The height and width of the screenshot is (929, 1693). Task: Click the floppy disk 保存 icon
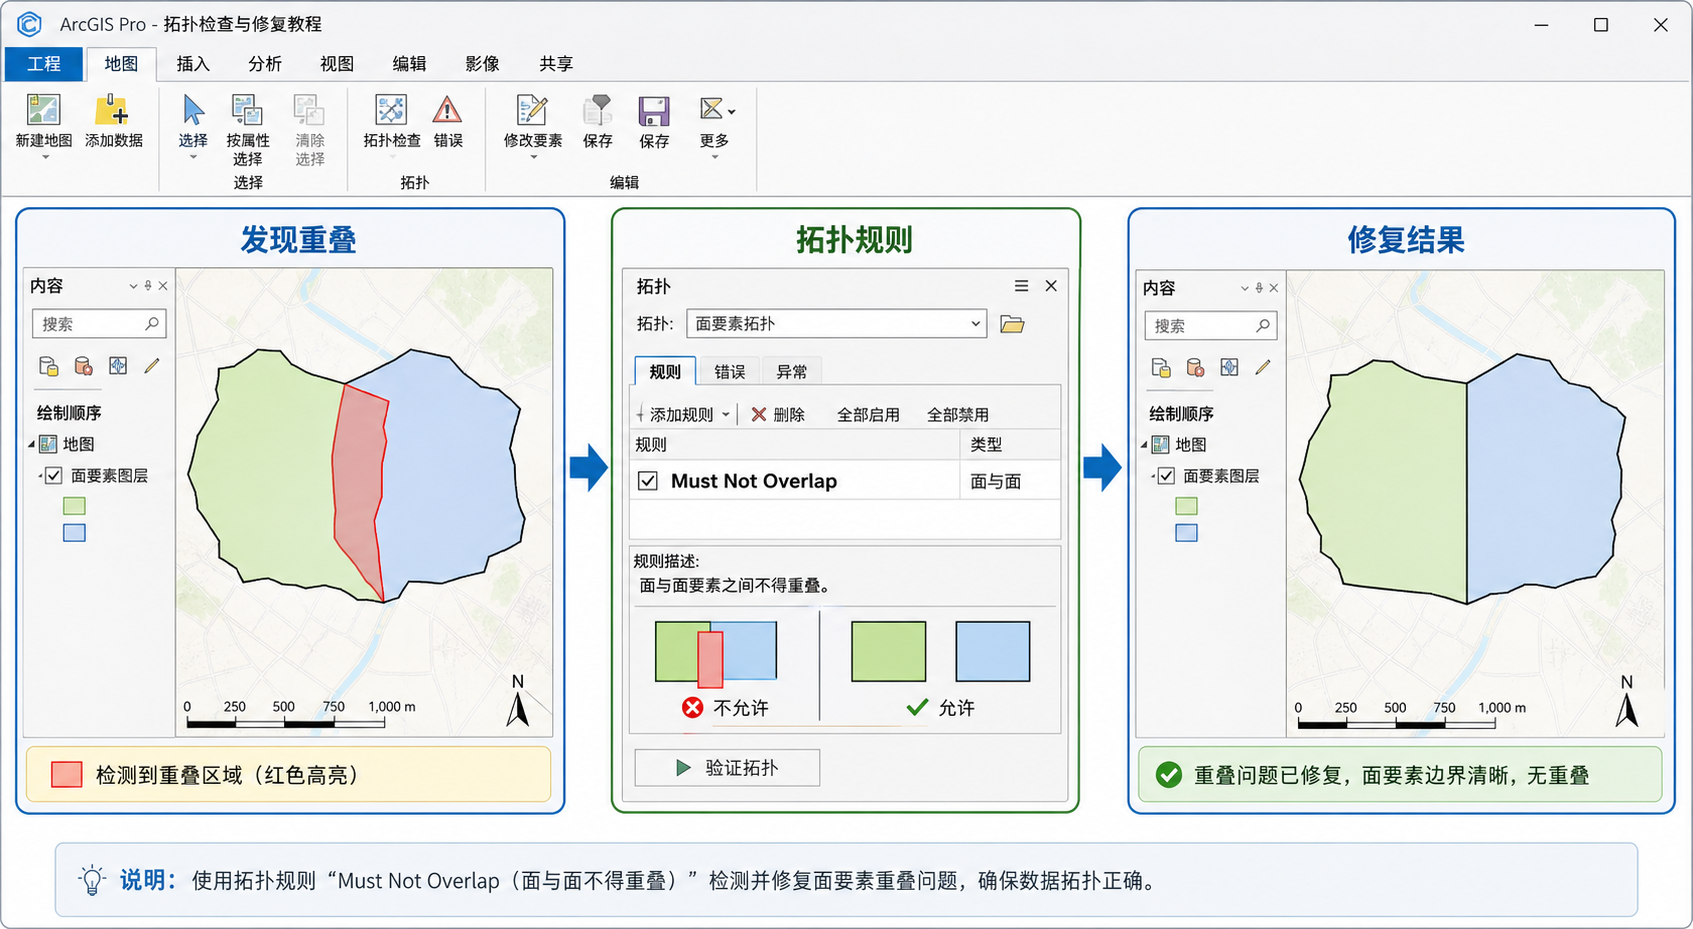click(654, 111)
